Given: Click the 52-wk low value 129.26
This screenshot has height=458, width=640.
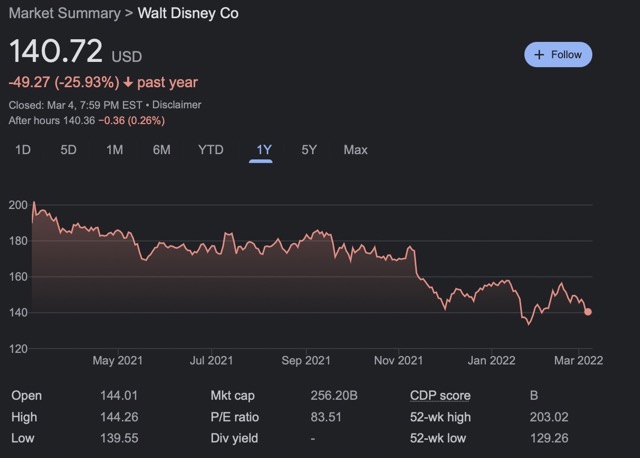Looking at the screenshot, I should 549,438.
